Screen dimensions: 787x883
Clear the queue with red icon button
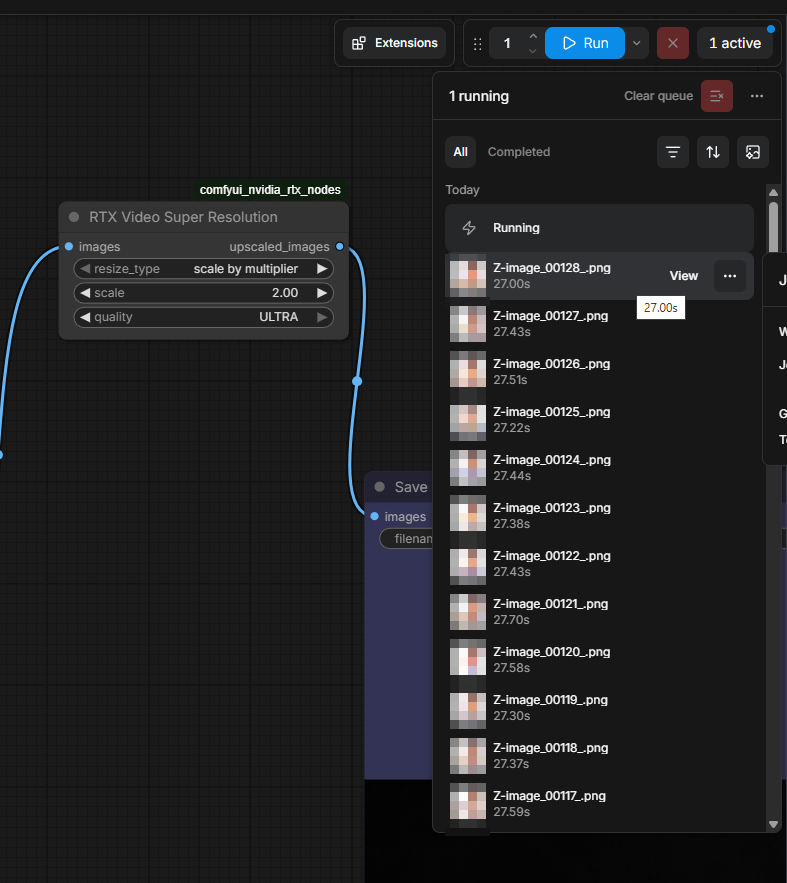[717, 96]
